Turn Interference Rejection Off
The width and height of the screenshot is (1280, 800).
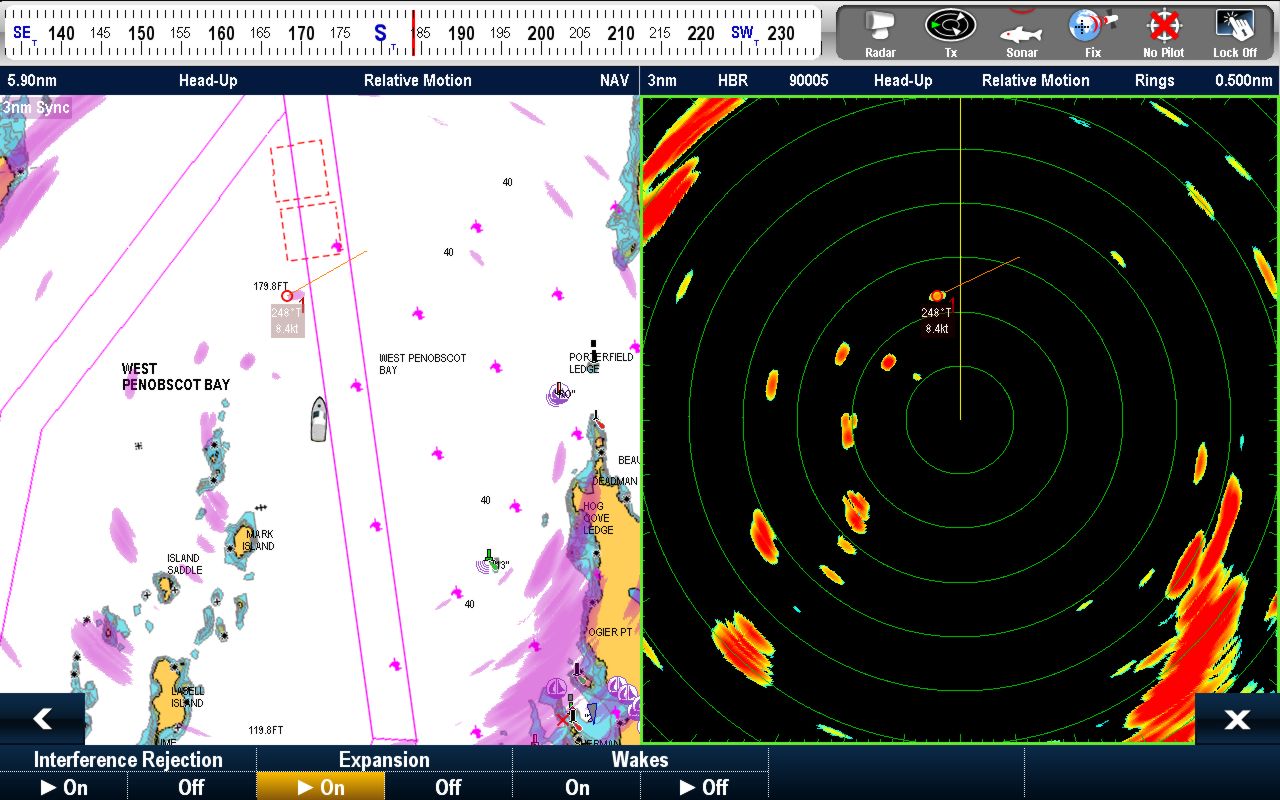pyautogui.click(x=191, y=787)
